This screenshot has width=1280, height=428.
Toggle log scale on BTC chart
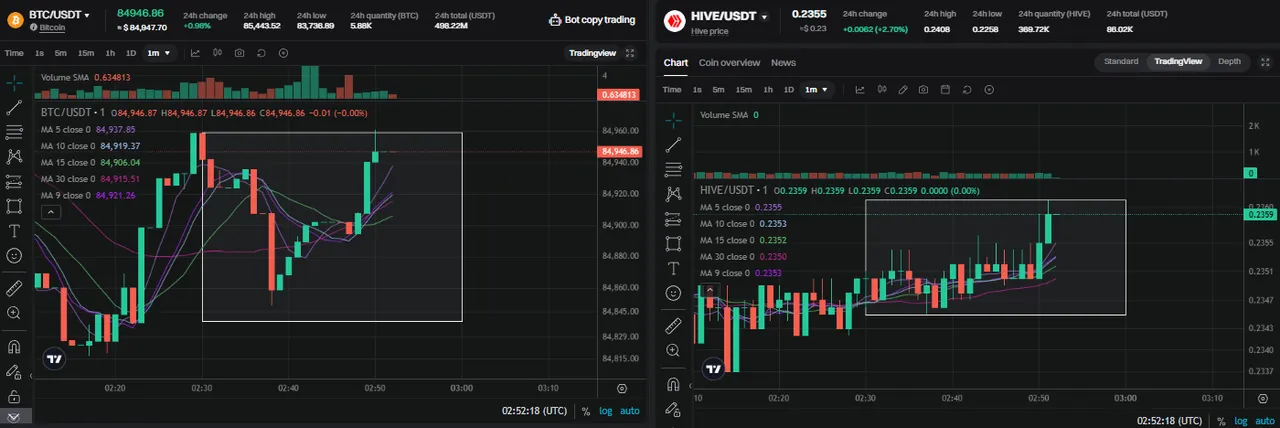tap(605, 411)
